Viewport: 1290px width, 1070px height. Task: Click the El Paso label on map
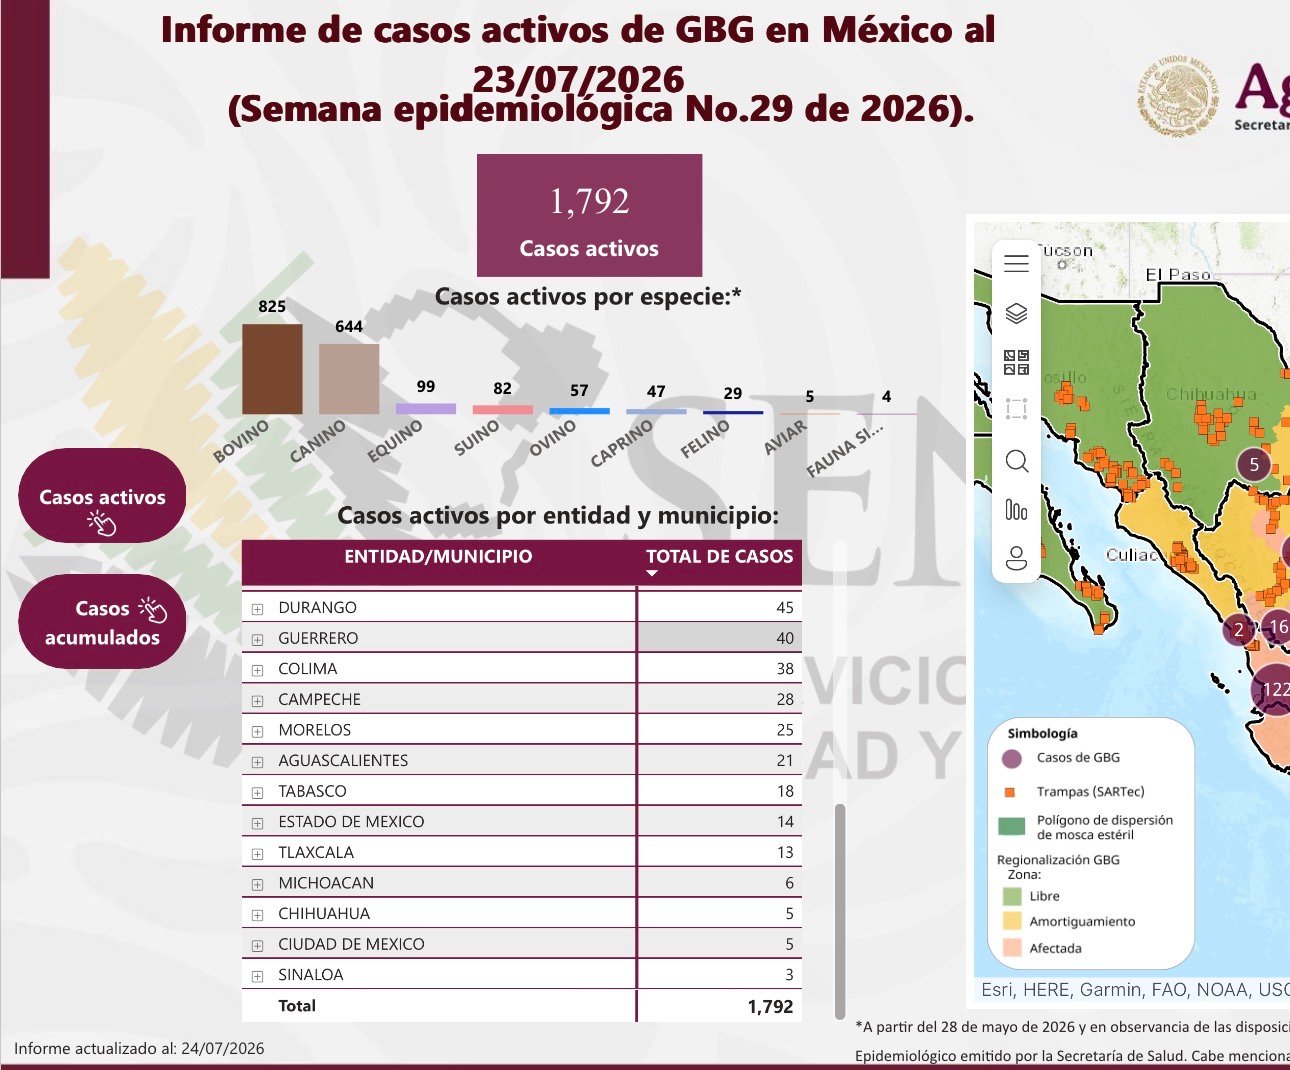click(x=1178, y=274)
